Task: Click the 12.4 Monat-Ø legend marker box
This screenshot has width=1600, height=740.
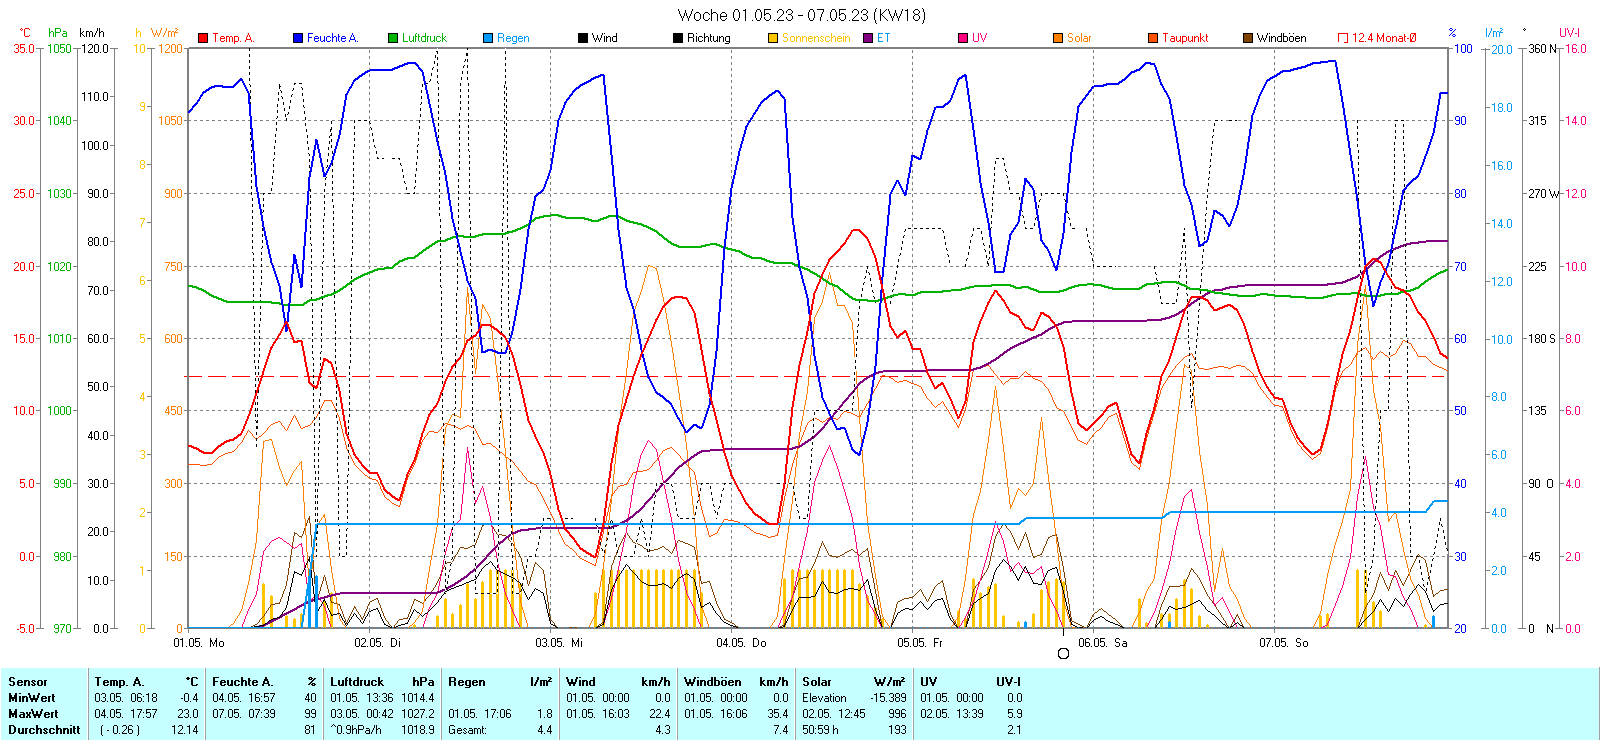Action: (x=1343, y=38)
